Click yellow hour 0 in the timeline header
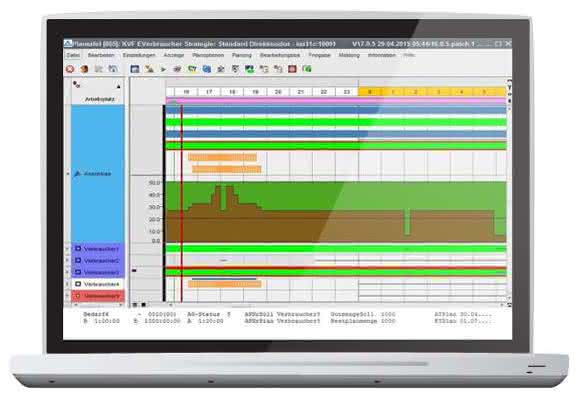580x406 pixels. tap(370, 92)
